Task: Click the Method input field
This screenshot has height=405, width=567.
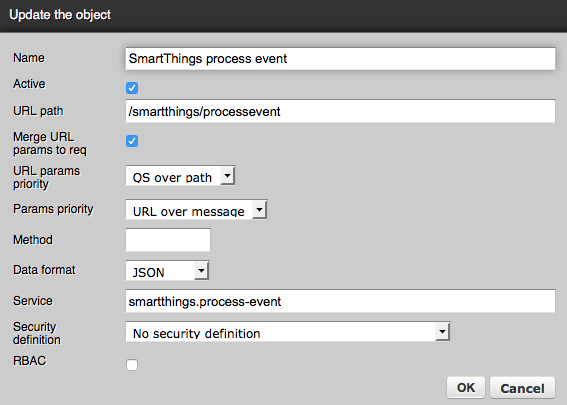Action: point(168,240)
